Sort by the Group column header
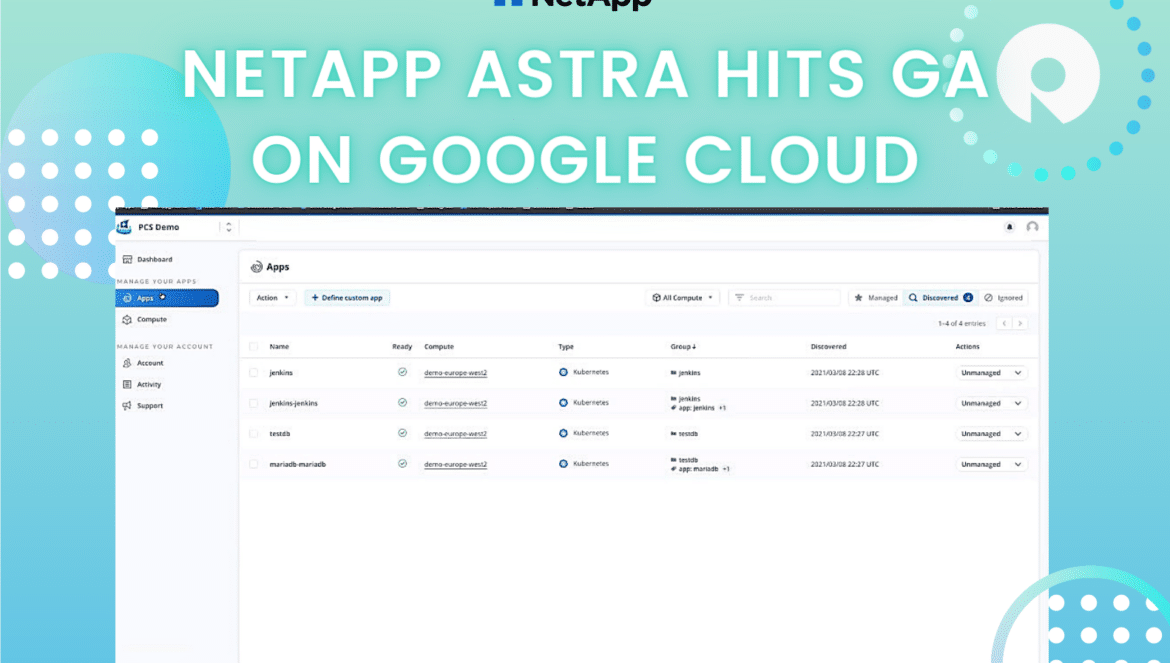Screen dimensions: 1170x663 683,347
